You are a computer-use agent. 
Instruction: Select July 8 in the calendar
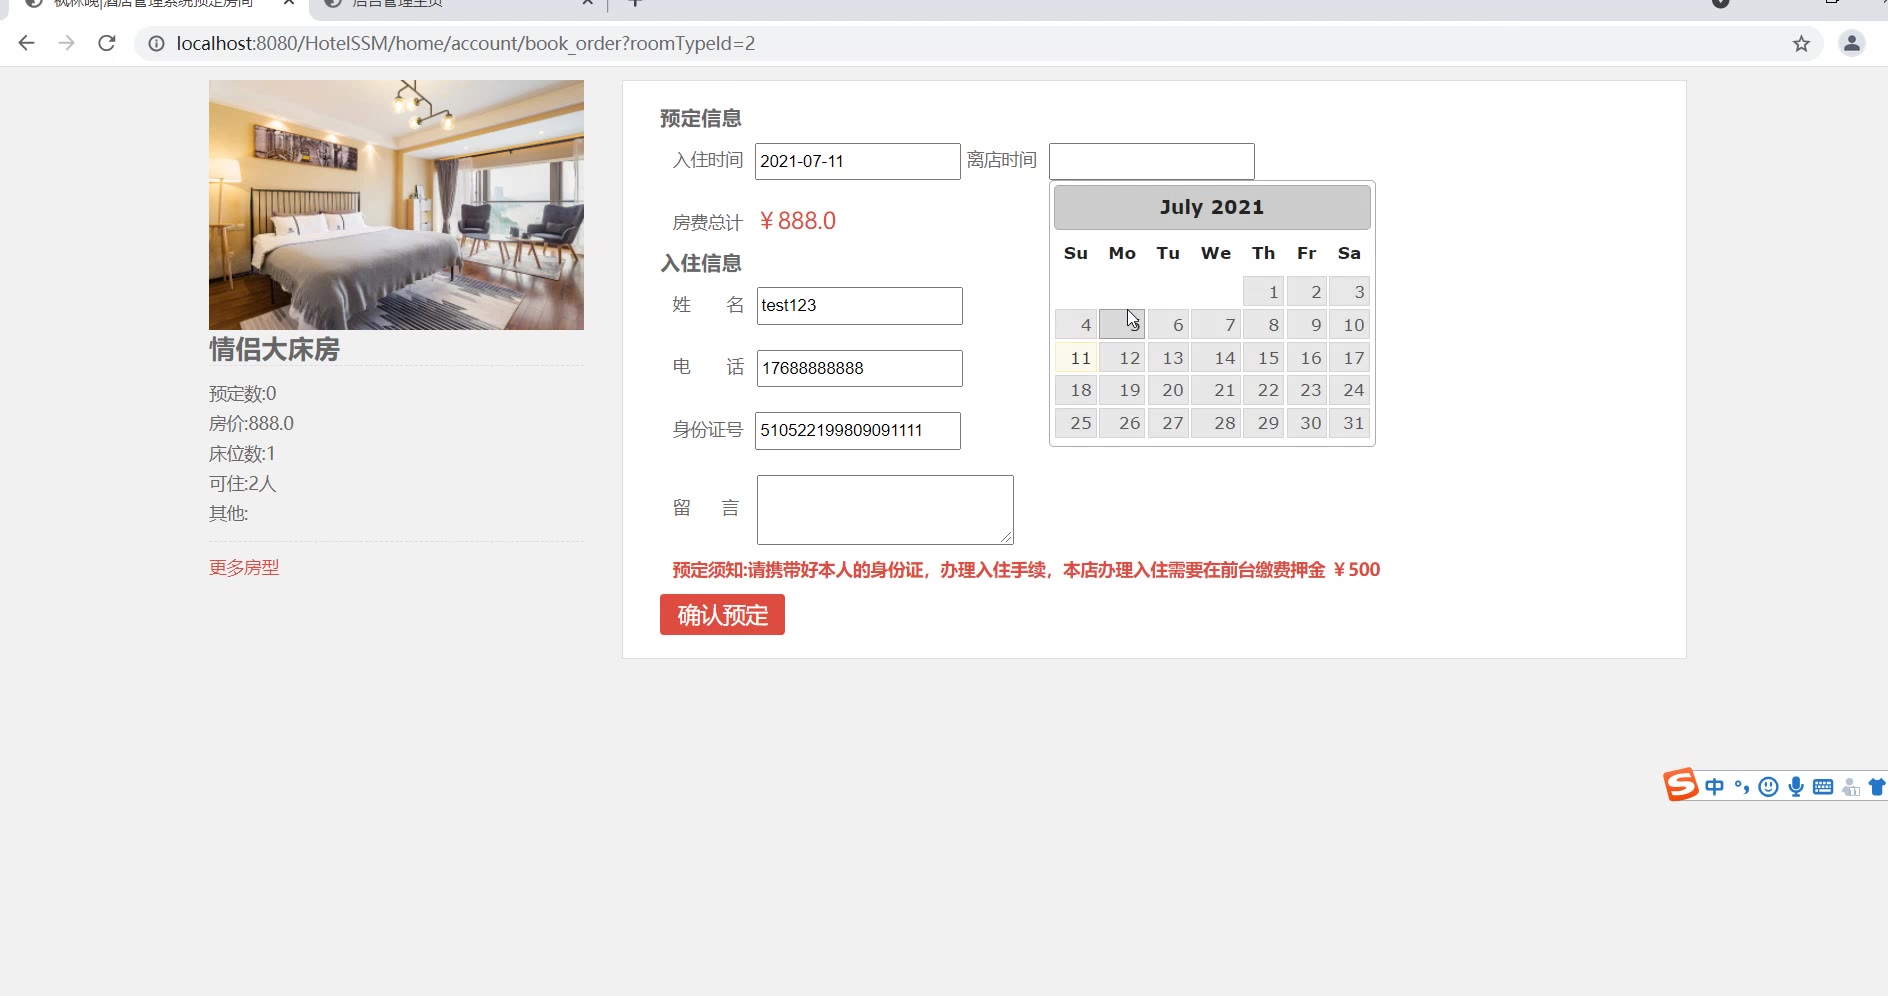[x=1263, y=324]
